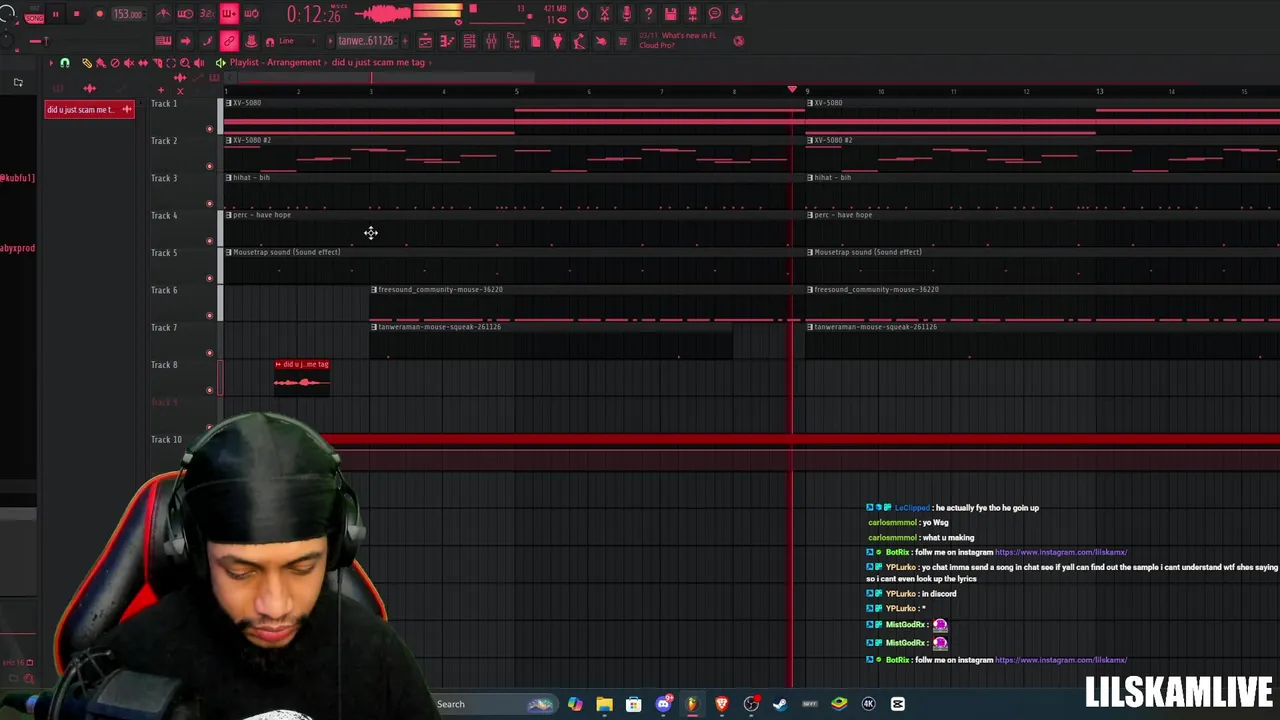Screen dimensions: 1280x720
Task: Toggle the link/multilink controllers icon
Action: (229, 41)
